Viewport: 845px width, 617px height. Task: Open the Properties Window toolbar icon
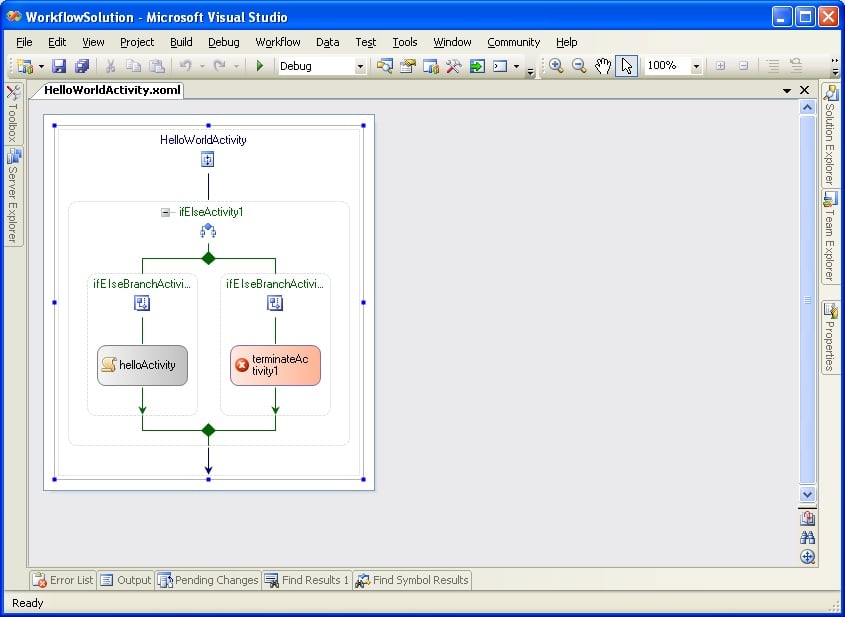pos(408,66)
